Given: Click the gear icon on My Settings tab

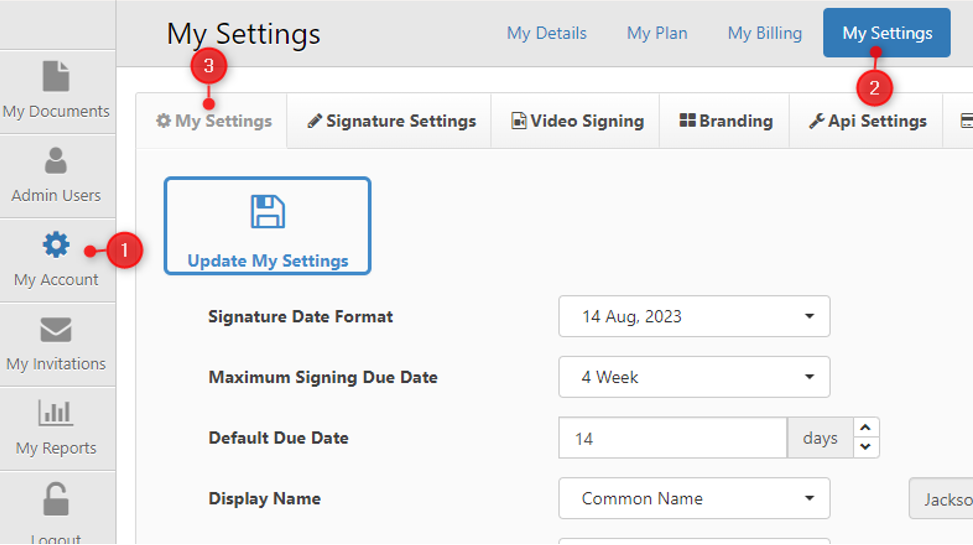Looking at the screenshot, I should coord(163,120).
